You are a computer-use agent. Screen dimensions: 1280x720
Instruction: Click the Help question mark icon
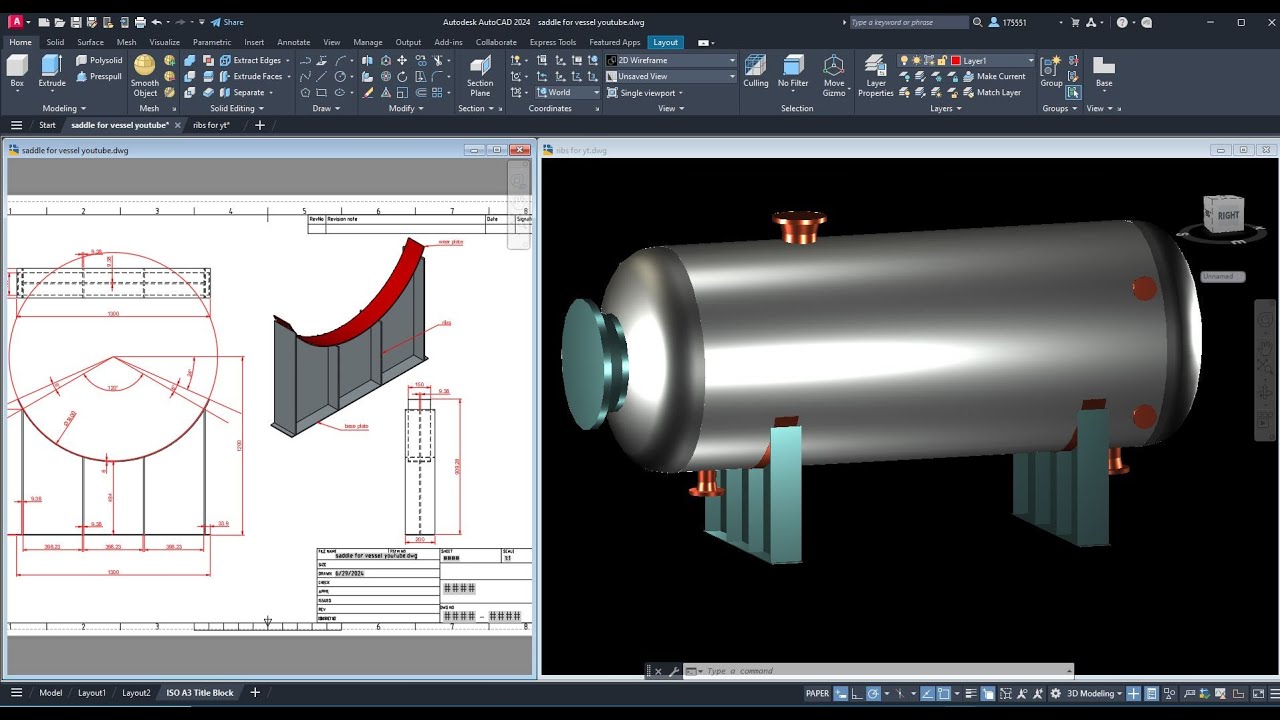pos(1122,22)
